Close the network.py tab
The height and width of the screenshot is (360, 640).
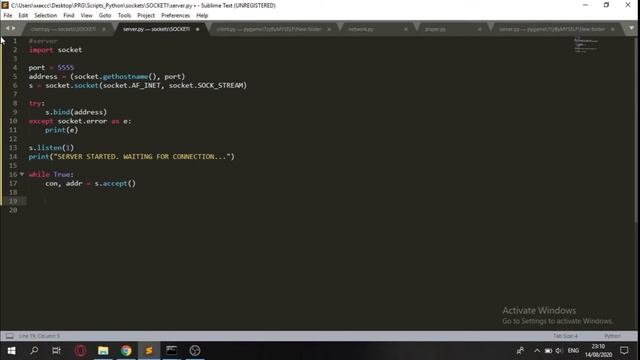[x=406, y=29]
